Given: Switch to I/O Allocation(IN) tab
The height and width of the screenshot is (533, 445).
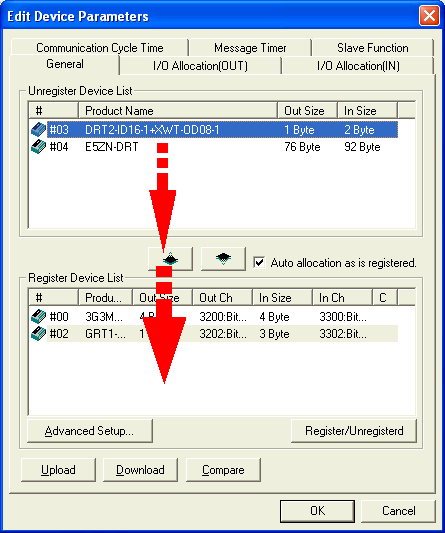Looking at the screenshot, I should pos(358,66).
